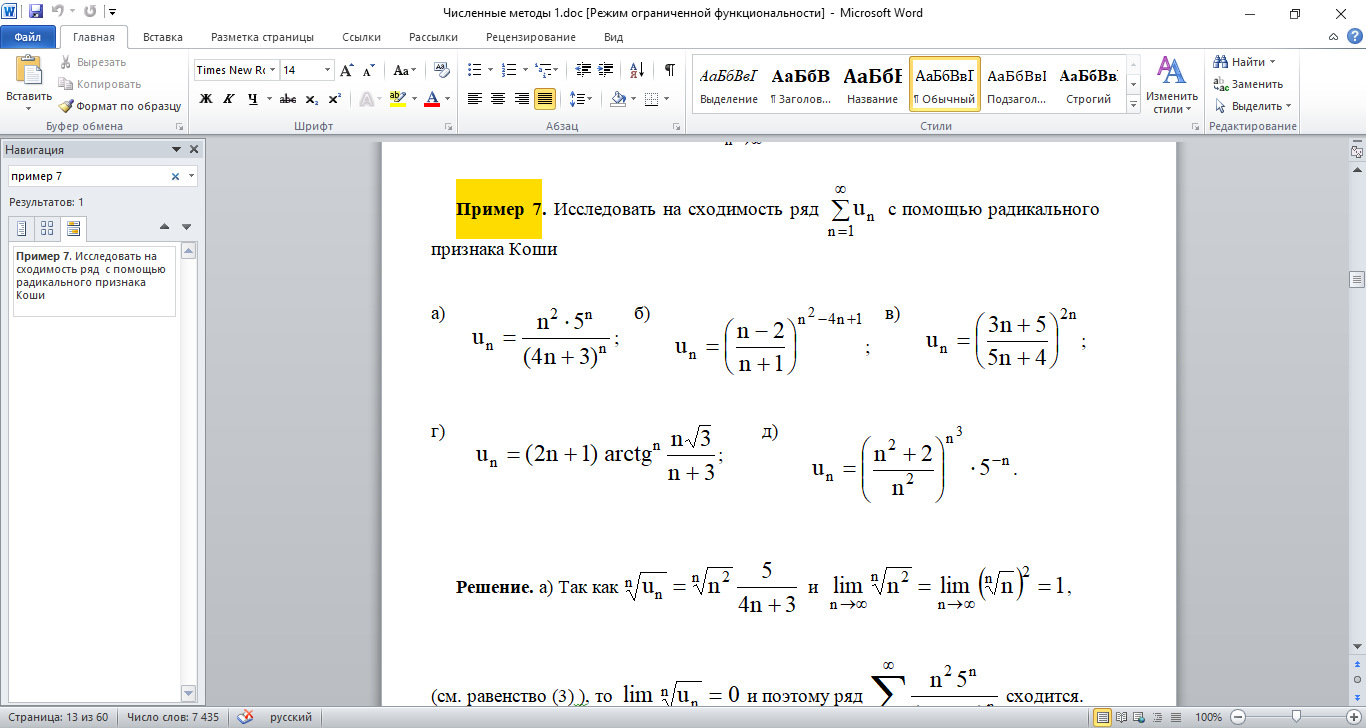Apply subscript x₂ formatting
The image size is (1366, 728).
click(x=311, y=99)
